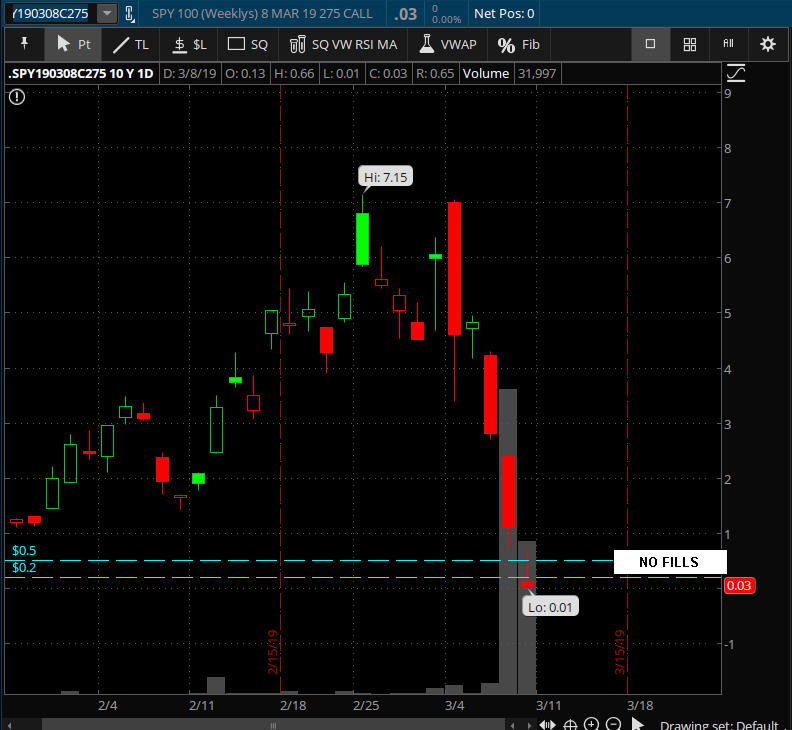Image resolution: width=792 pixels, height=730 pixels.
Task: Click the left arrow at the scrollbar's left end
Action: (x=9, y=725)
